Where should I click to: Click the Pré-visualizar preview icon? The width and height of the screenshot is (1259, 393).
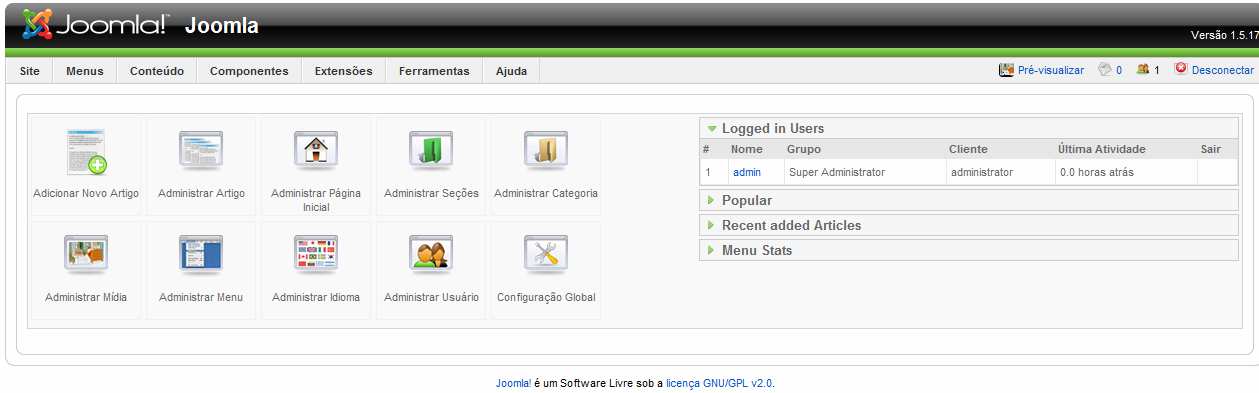(1006, 70)
